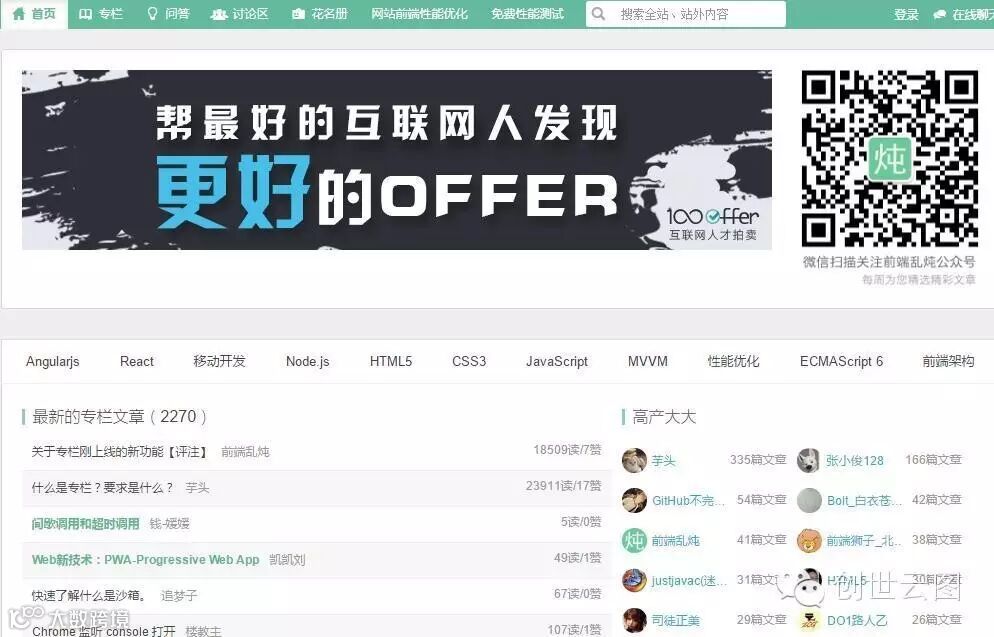Click the chat bubble icon beside 在线聊天
The height and width of the screenshot is (637, 994).
[940, 15]
